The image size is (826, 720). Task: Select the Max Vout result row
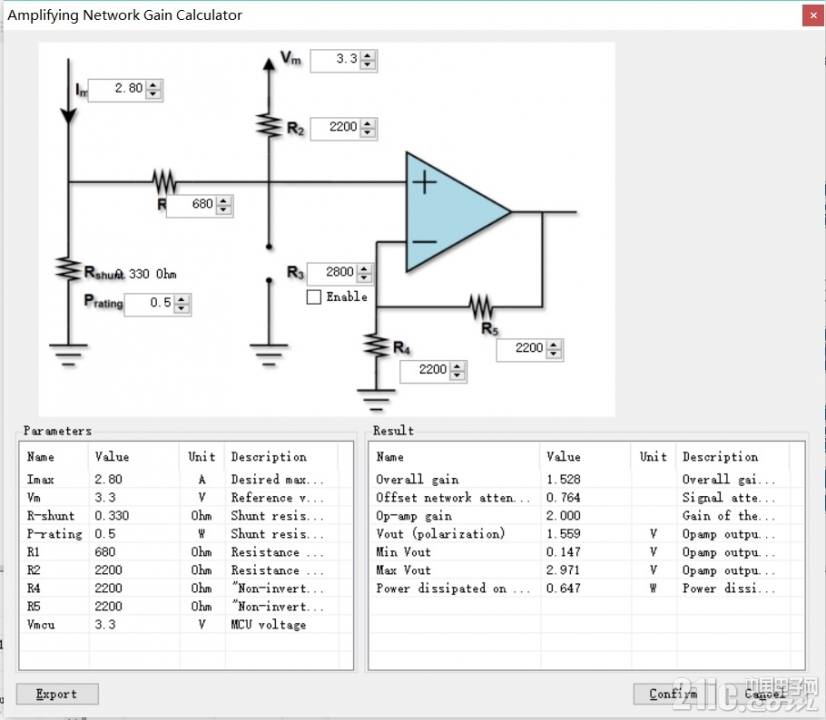[x=587, y=570]
